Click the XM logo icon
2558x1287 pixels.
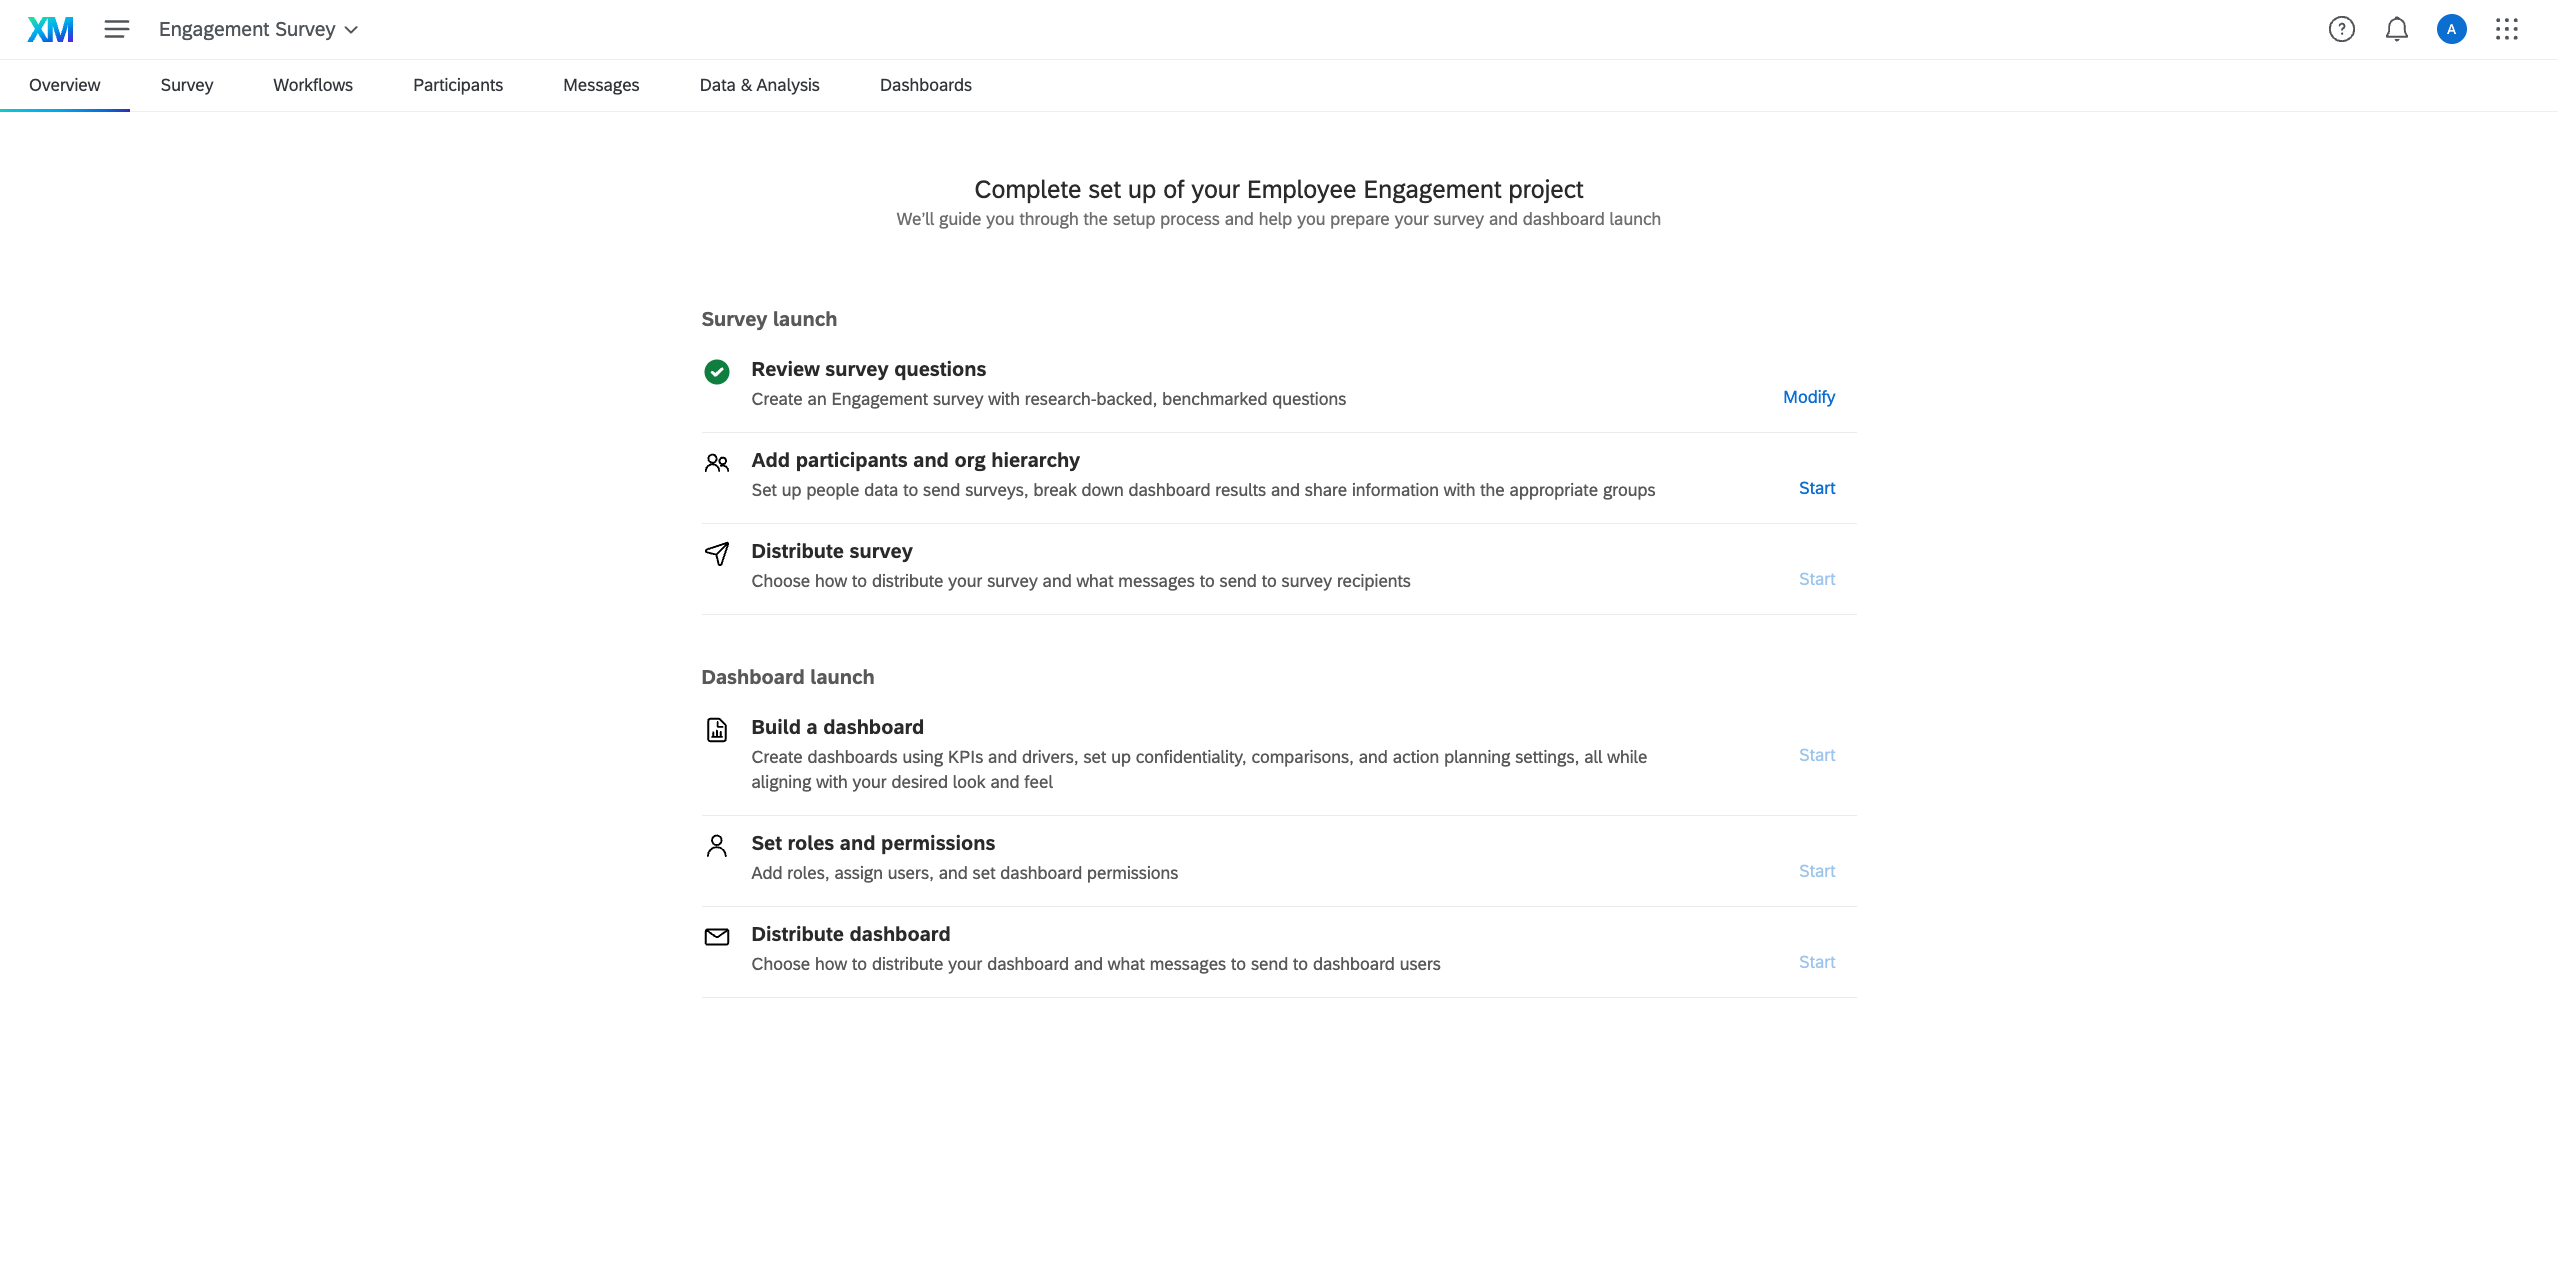tap(50, 30)
